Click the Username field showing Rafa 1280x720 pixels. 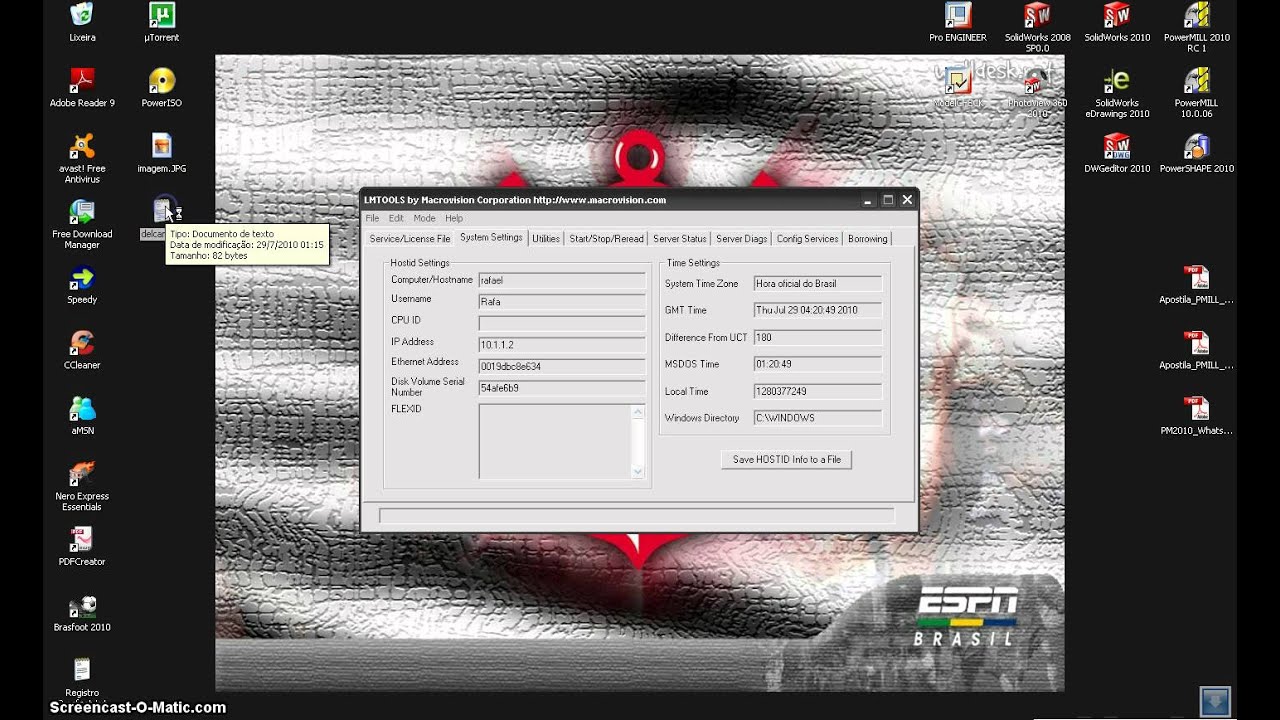coord(562,301)
